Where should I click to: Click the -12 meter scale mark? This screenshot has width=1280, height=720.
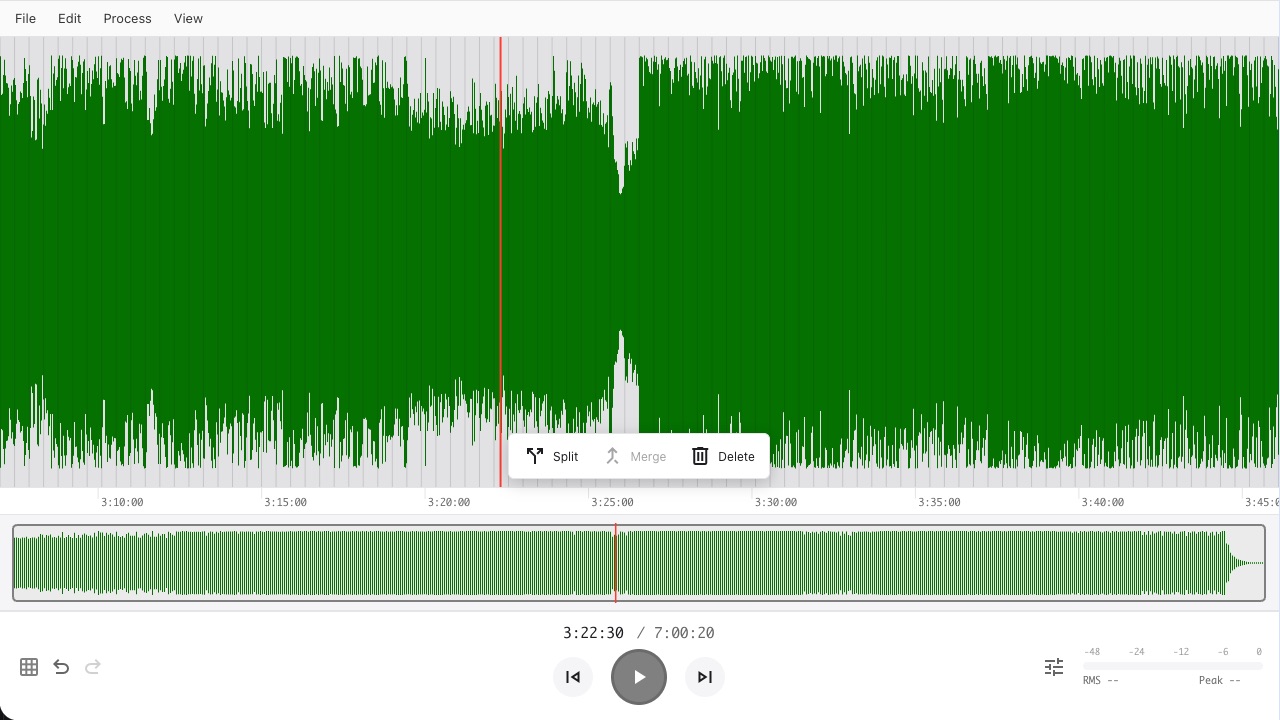pos(1181,652)
